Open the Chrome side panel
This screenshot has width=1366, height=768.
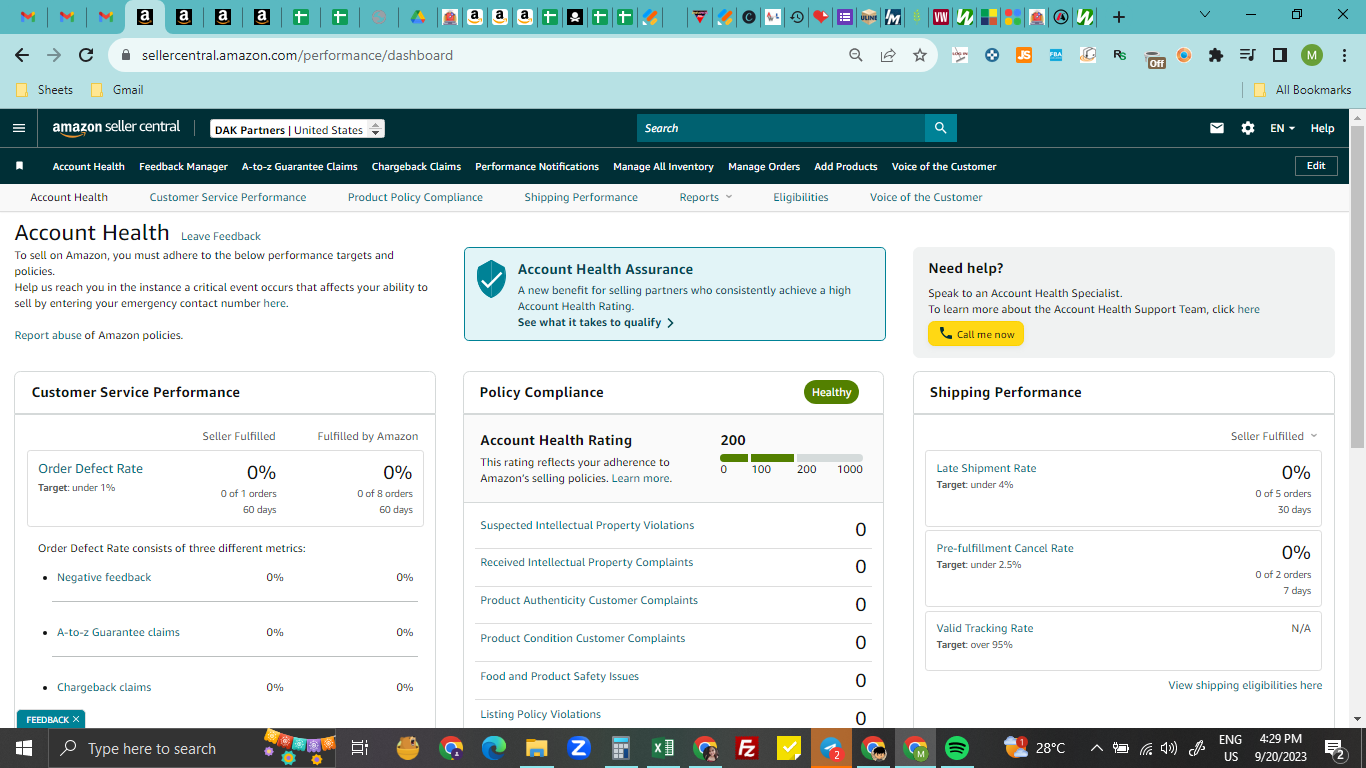pyautogui.click(x=1280, y=56)
